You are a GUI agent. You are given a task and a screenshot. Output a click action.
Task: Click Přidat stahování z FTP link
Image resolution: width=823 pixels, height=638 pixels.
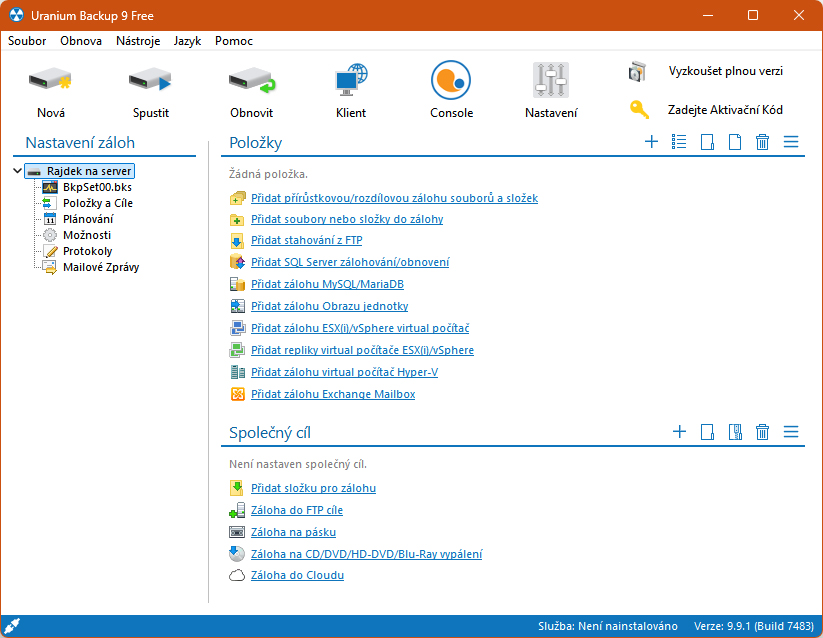point(307,240)
